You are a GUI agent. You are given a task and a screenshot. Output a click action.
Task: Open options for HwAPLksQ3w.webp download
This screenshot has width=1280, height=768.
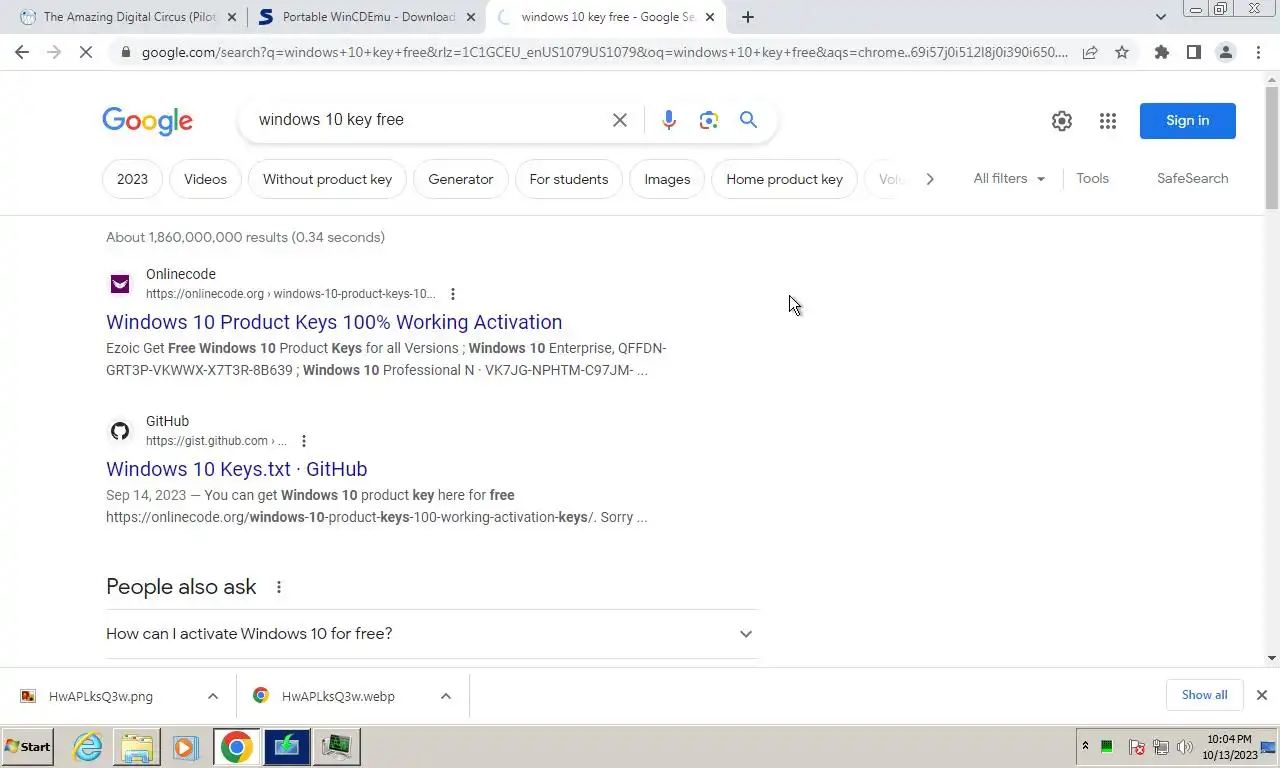(446, 696)
